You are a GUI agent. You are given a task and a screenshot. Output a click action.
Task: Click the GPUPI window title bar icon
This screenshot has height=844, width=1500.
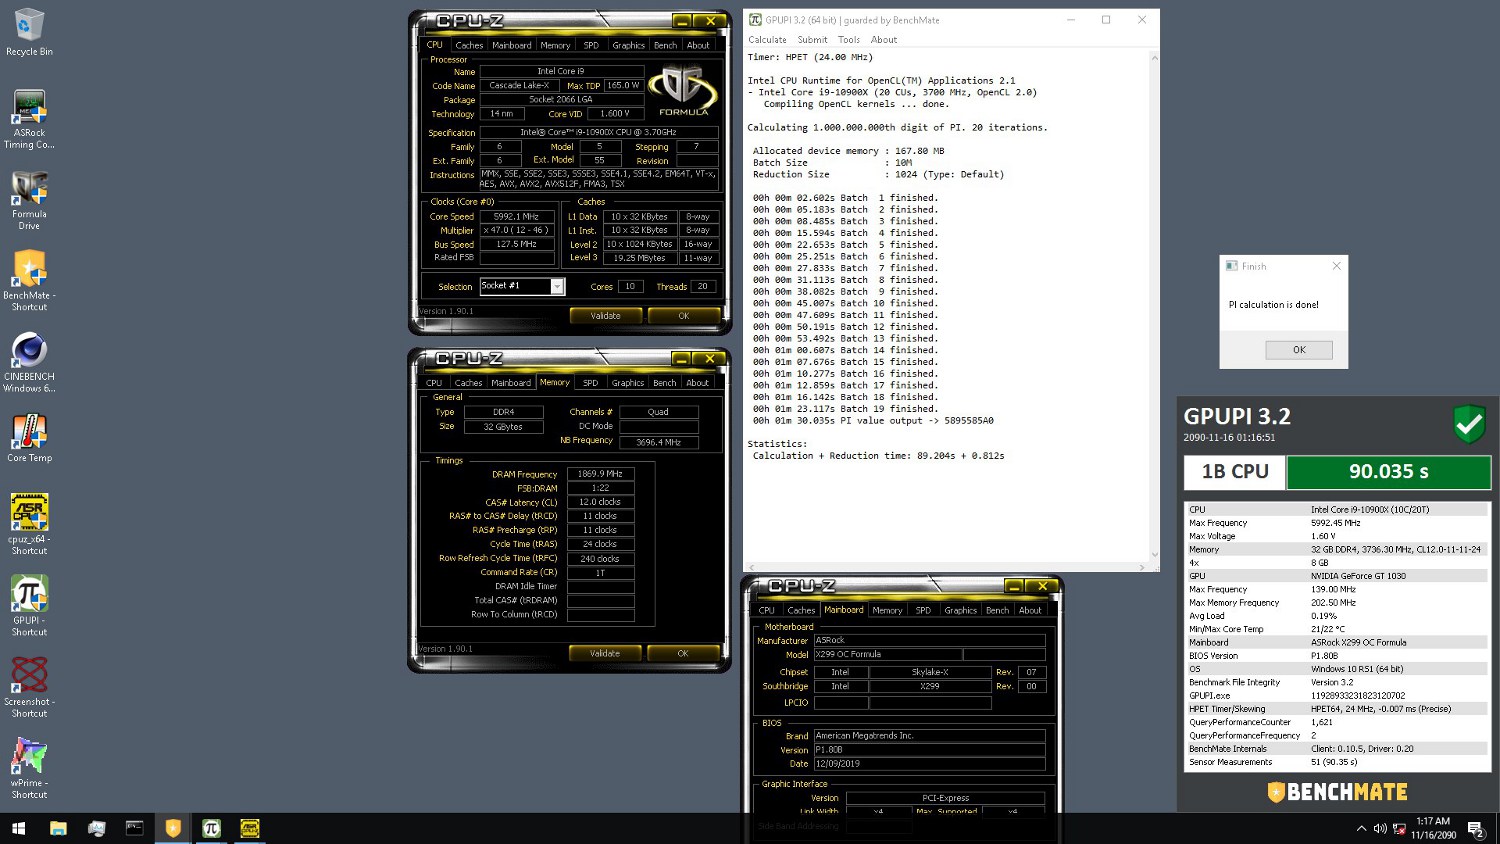[x=755, y=20]
